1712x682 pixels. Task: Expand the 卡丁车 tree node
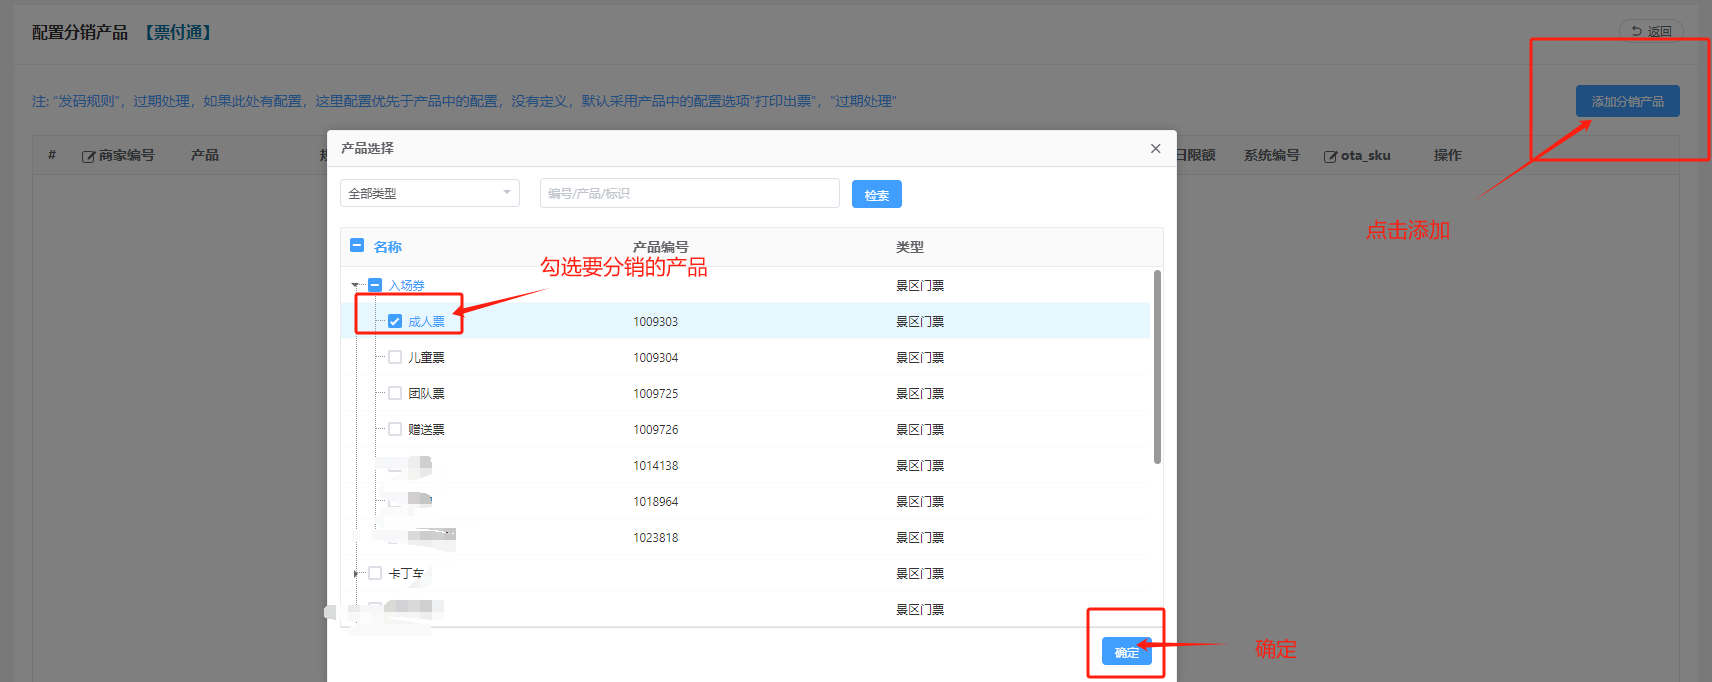(356, 573)
